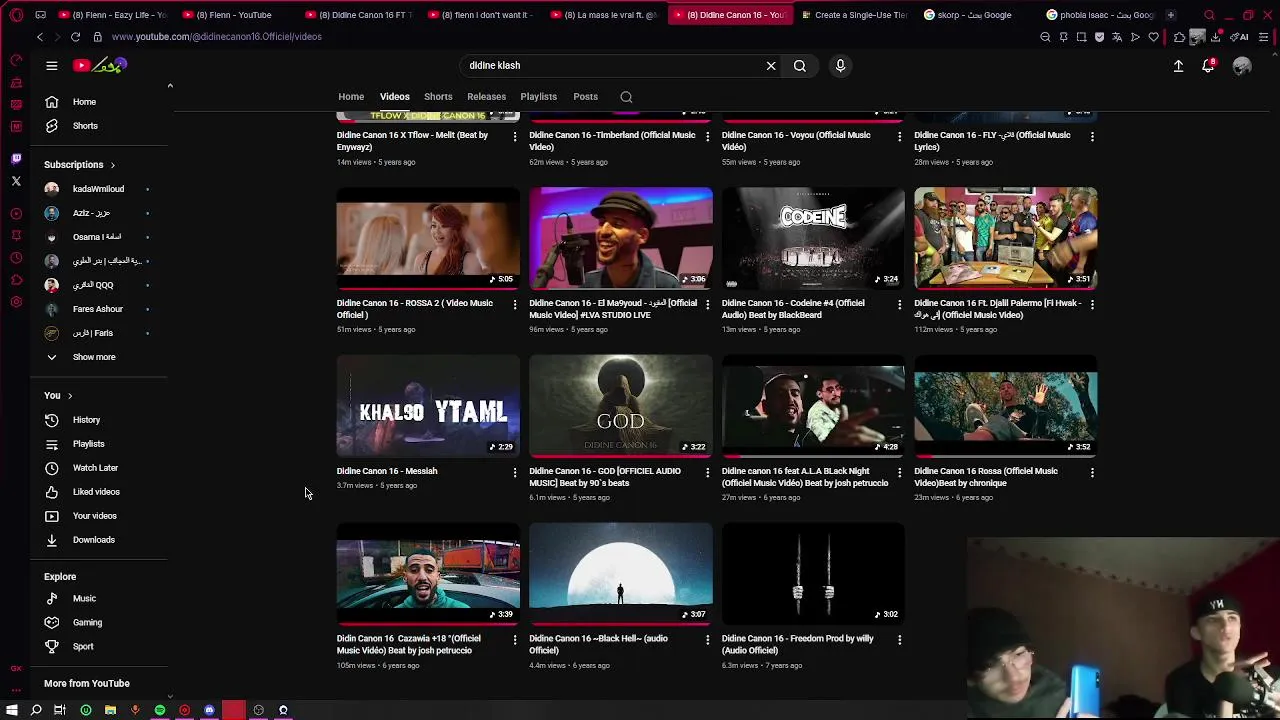Open Black Hell audio officiel title
This screenshot has width=1280, height=720.
pyautogui.click(x=598, y=645)
